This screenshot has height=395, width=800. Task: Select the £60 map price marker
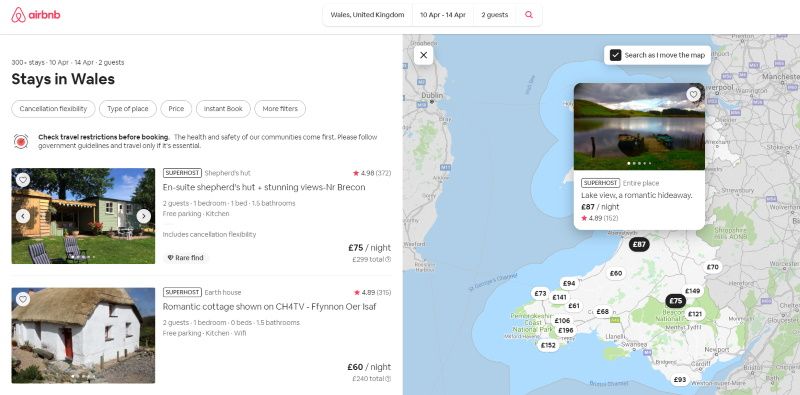point(616,273)
